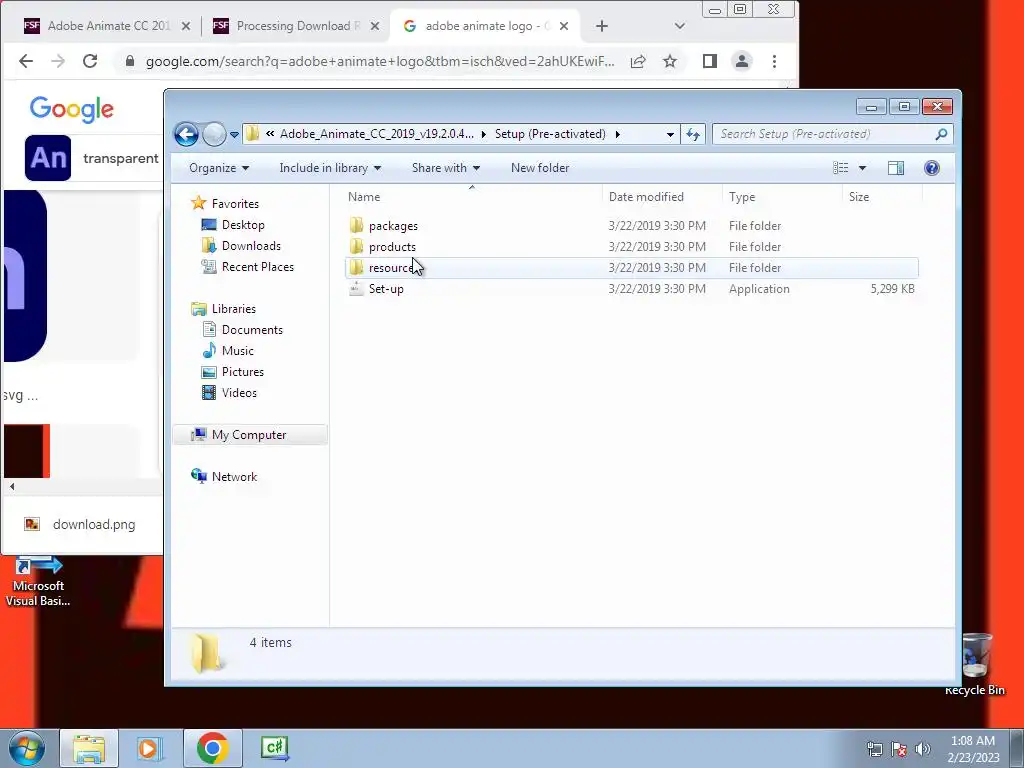Image resolution: width=1024 pixels, height=768 pixels.
Task: Open the Chrome profile avatar icon
Action: pos(742,61)
